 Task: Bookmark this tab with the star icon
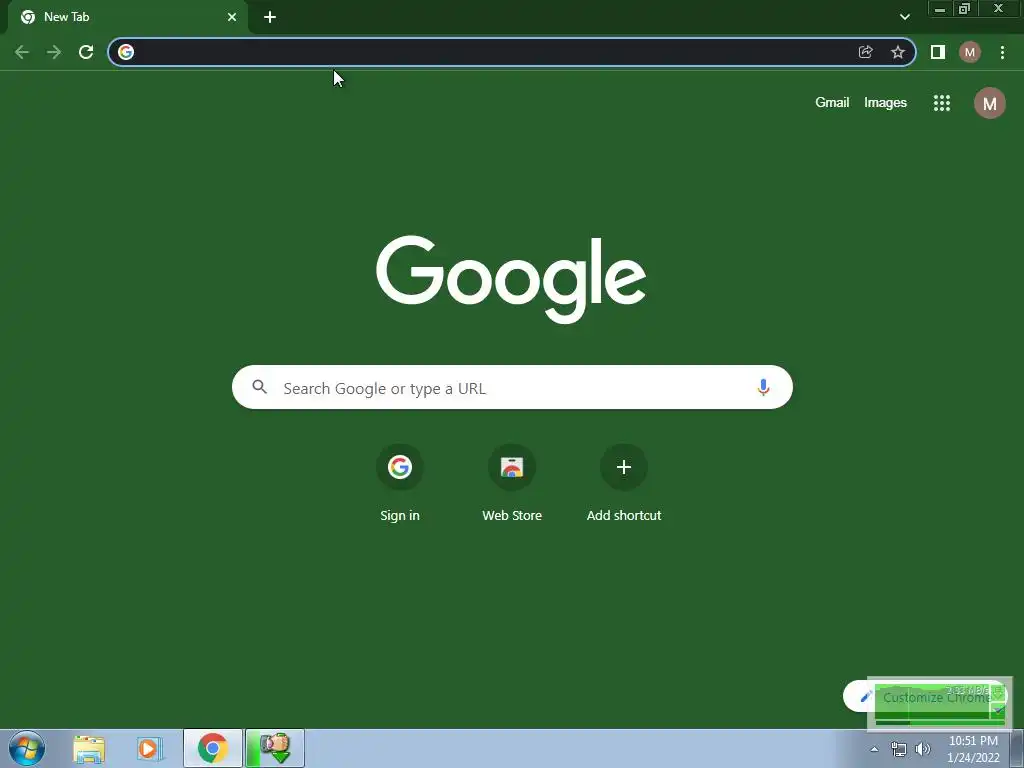click(898, 52)
